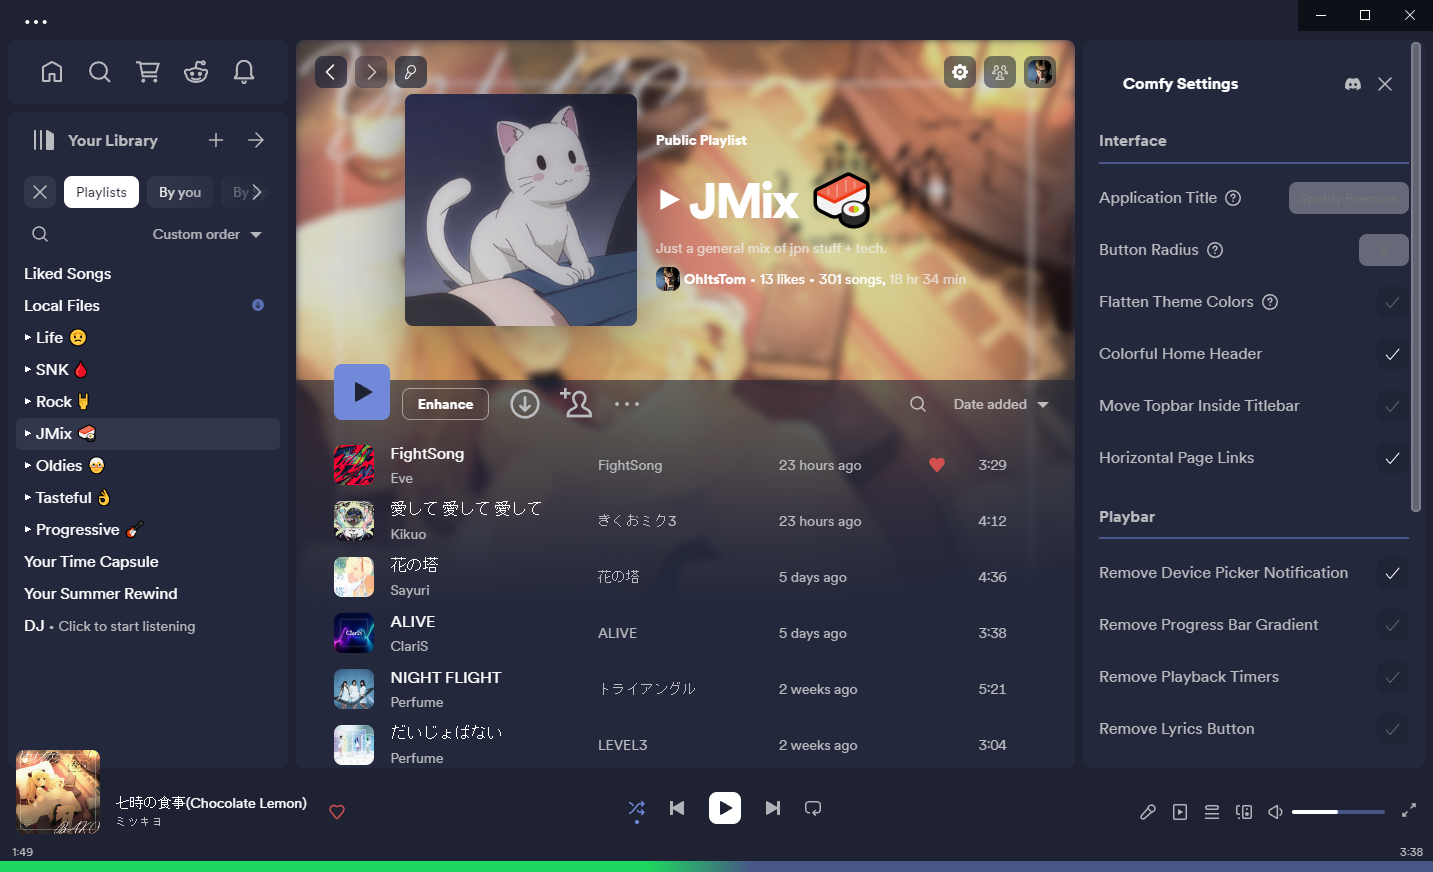Close the Comfy Settings panel

coord(1385,84)
